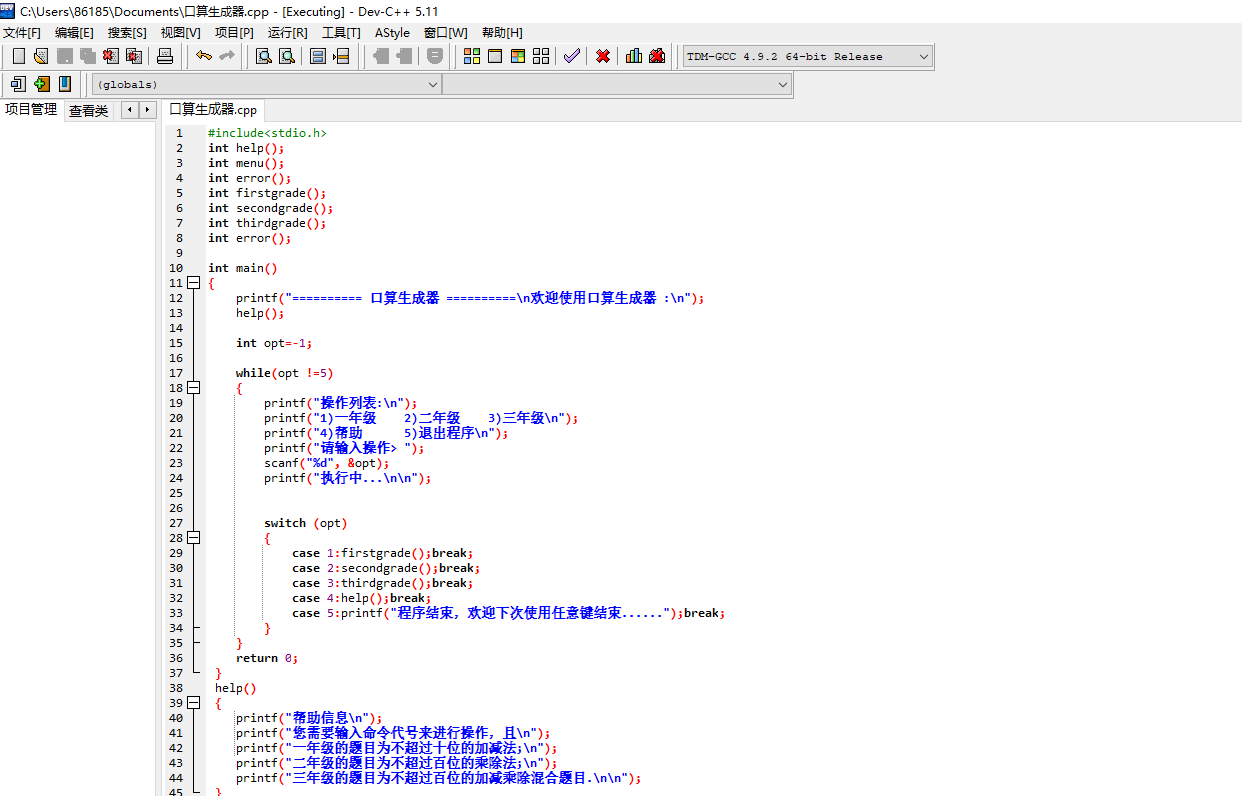Viewport: 1242px width, 796px height.
Task: Select the 口算生成器.cpp editor tab
Action: [213, 110]
